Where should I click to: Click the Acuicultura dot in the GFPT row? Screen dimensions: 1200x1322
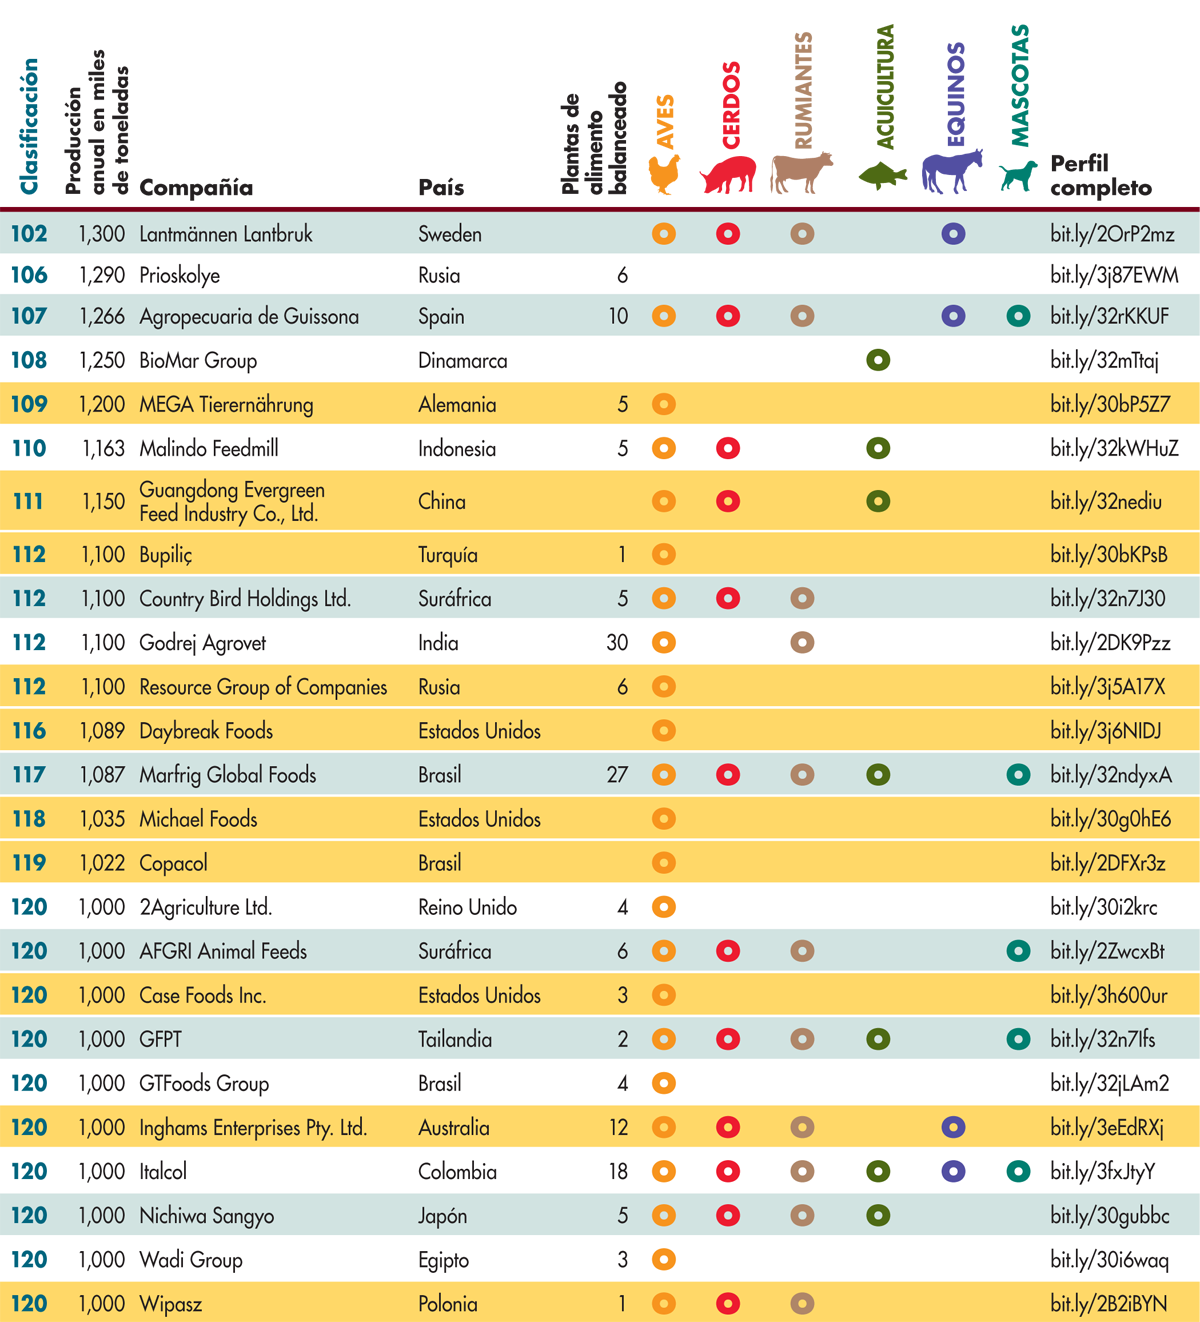click(878, 1039)
